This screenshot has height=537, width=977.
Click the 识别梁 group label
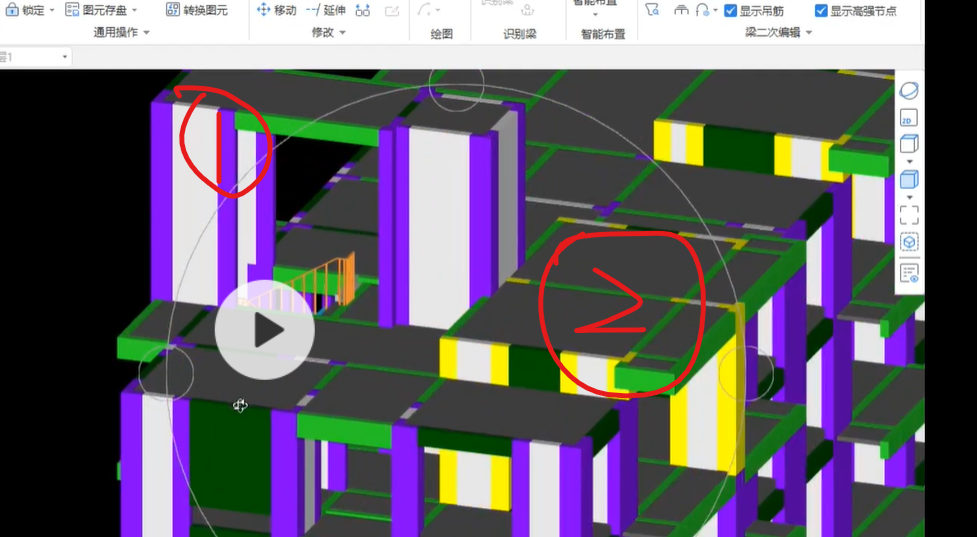point(520,34)
